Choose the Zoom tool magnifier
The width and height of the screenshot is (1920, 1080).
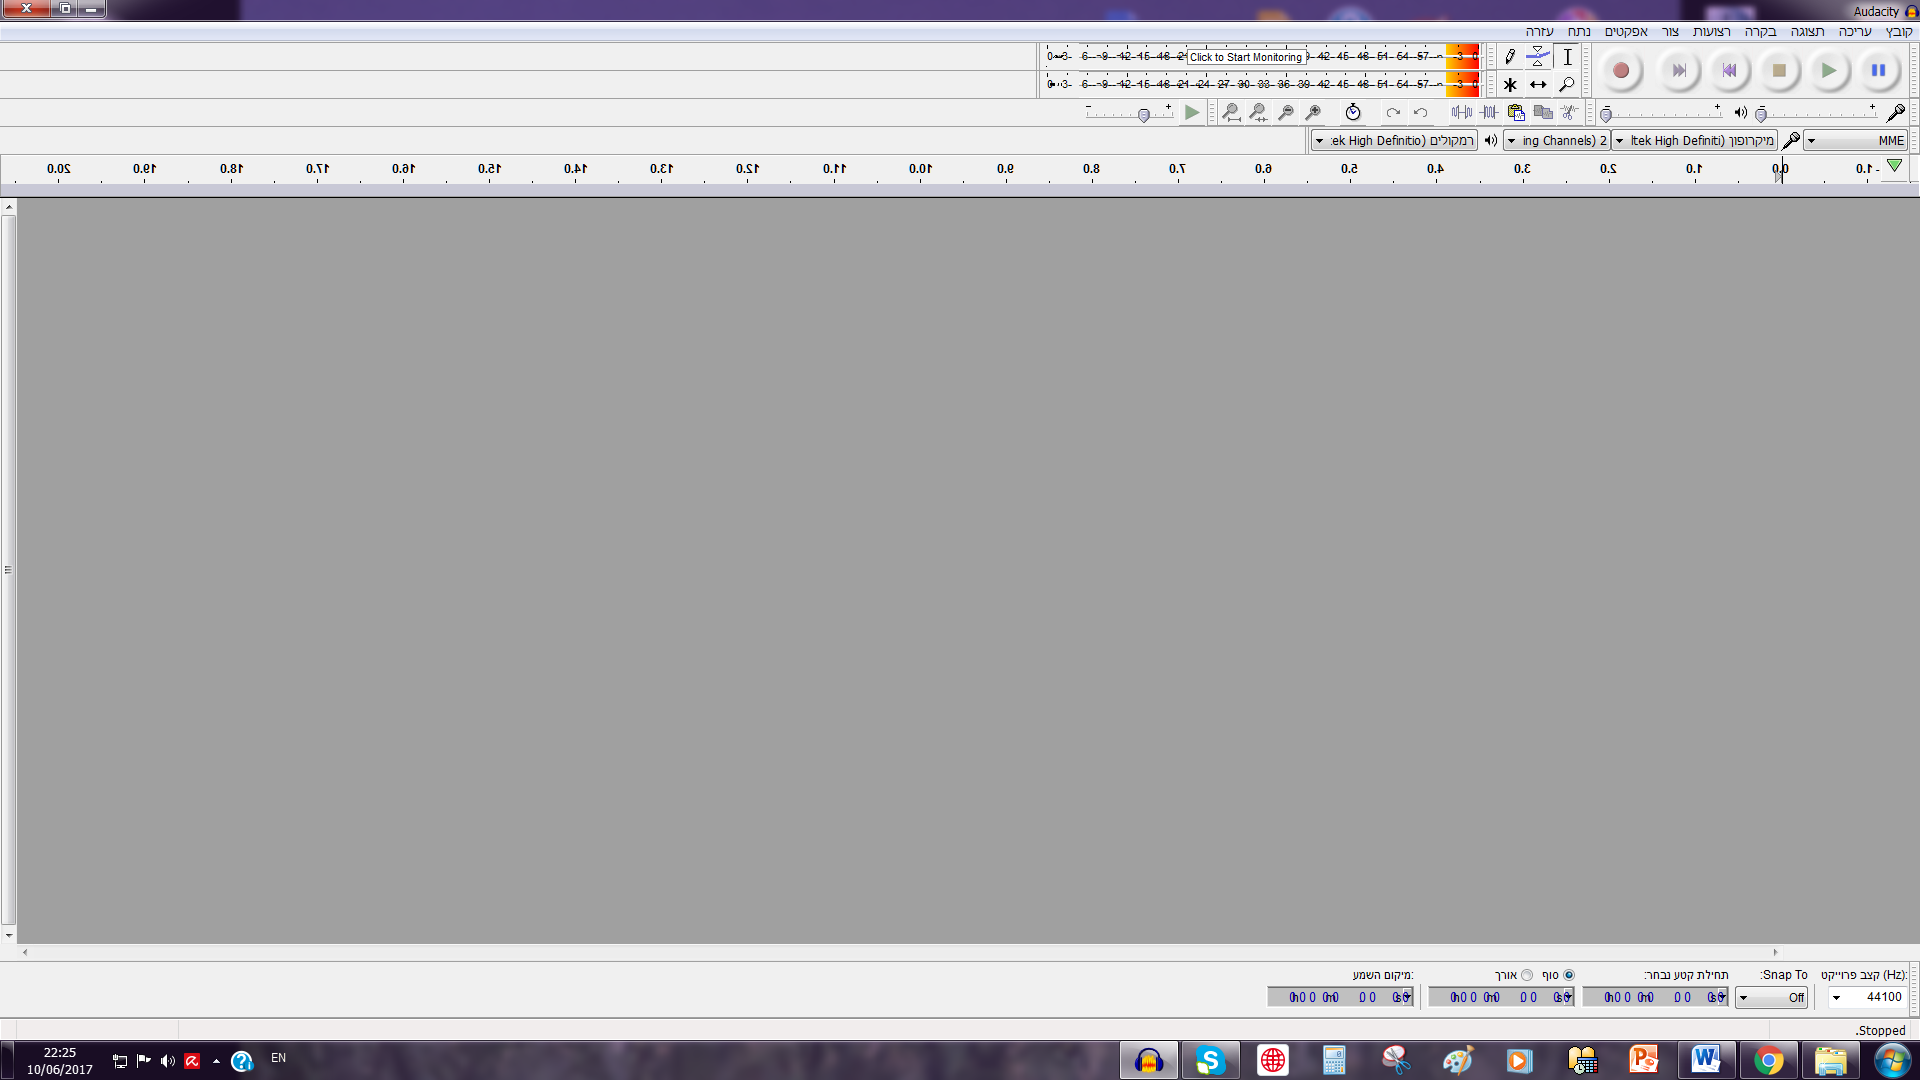tap(1567, 85)
